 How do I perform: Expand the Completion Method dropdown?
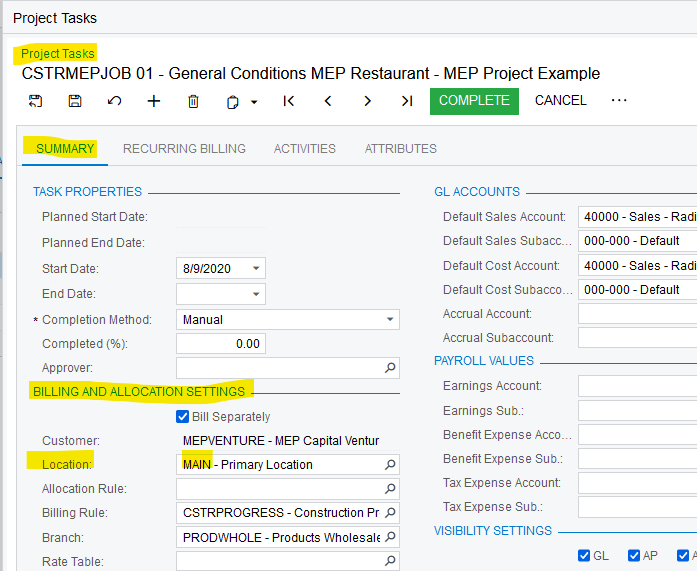point(390,319)
